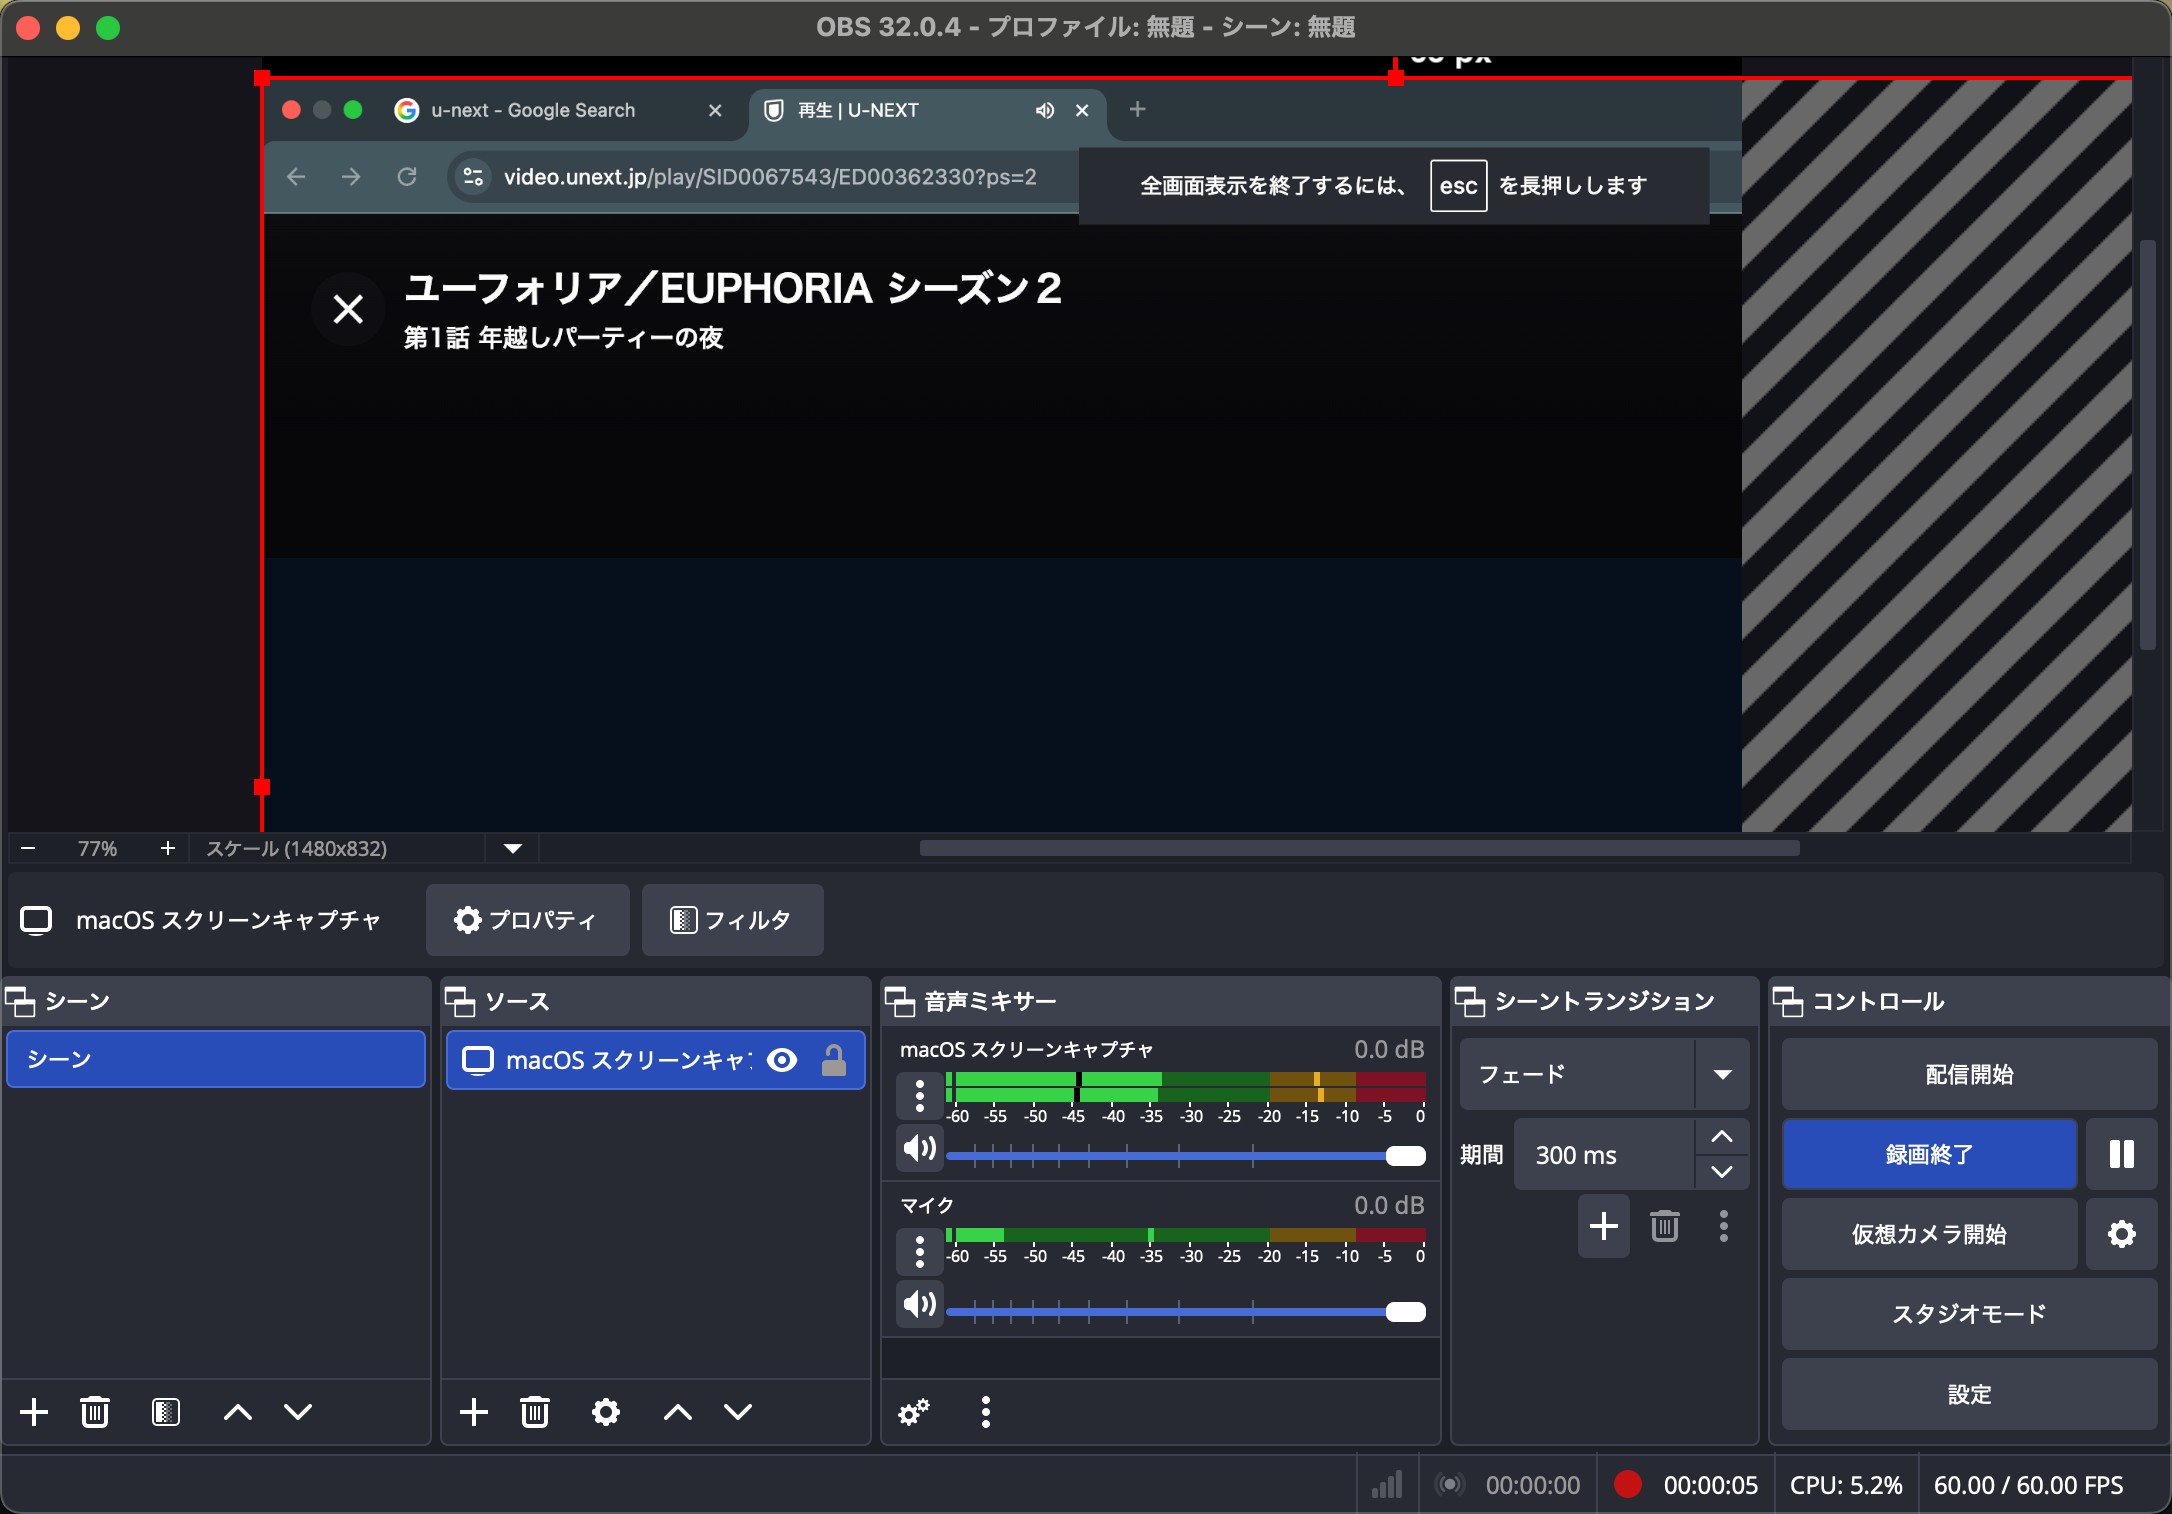2172x1514 pixels.
Task: Zoom out preview with minus icon
Action: tap(28, 848)
